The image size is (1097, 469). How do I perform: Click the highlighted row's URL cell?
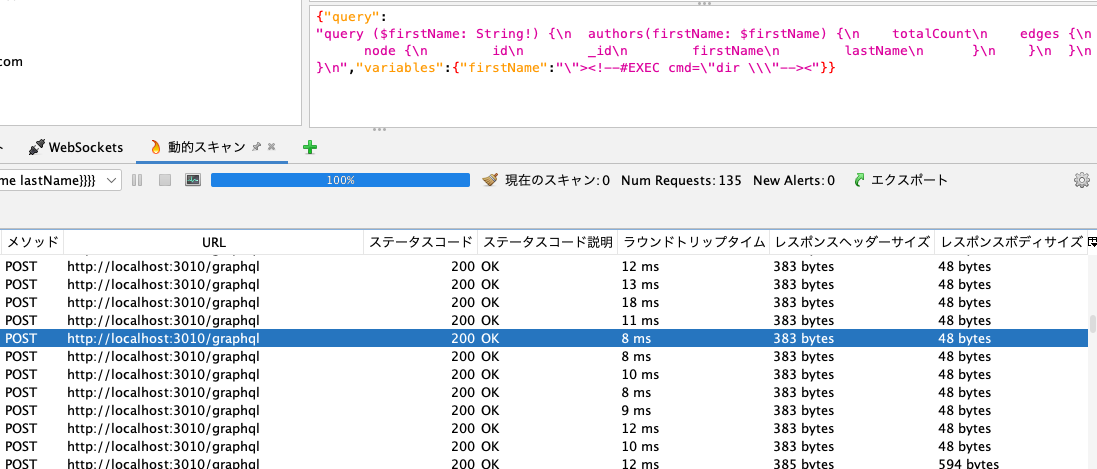tap(213, 339)
